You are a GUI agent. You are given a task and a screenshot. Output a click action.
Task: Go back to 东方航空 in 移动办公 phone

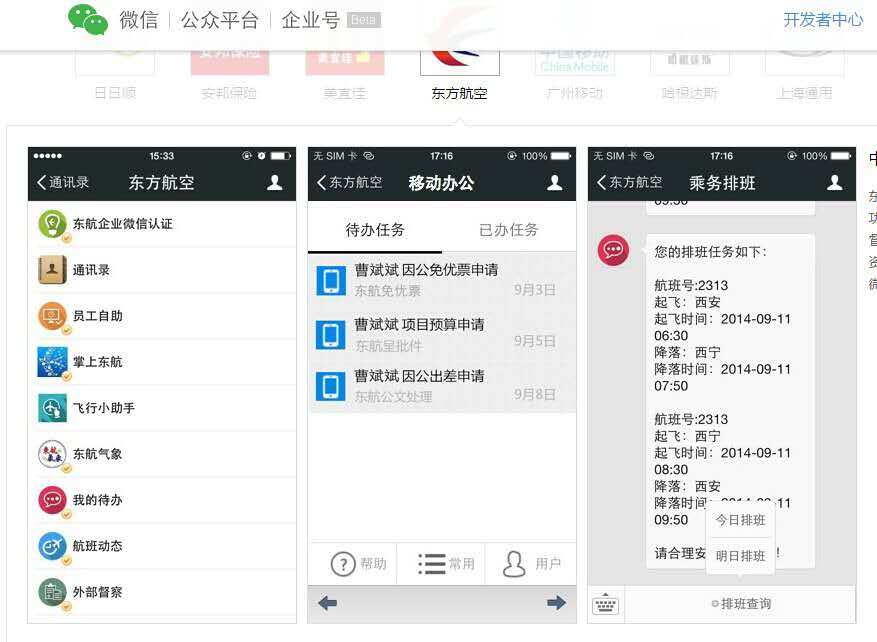coord(349,182)
